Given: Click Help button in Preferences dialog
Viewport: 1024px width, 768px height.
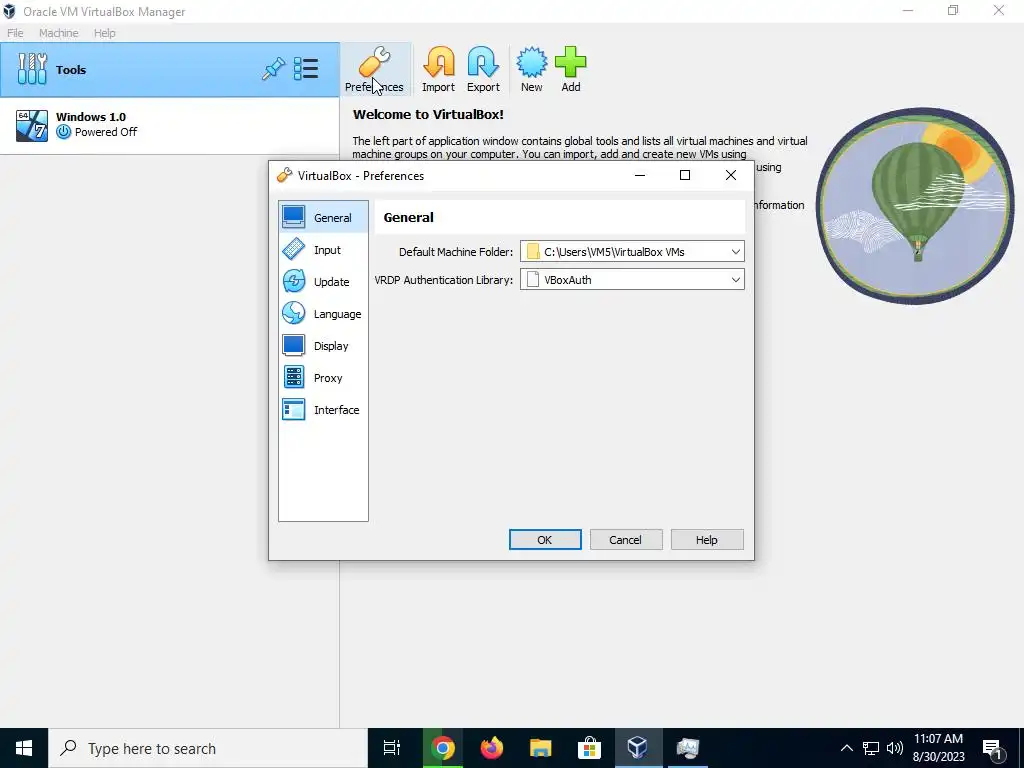Looking at the screenshot, I should (x=707, y=539).
